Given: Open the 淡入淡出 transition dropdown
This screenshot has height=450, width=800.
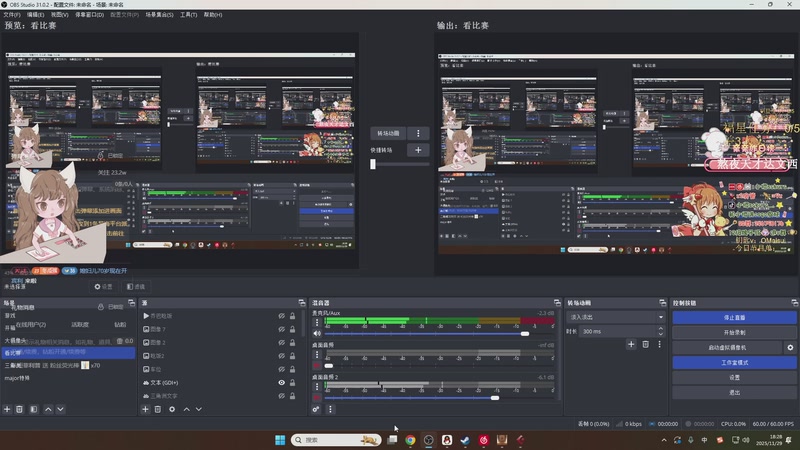Looking at the screenshot, I should click(x=615, y=317).
